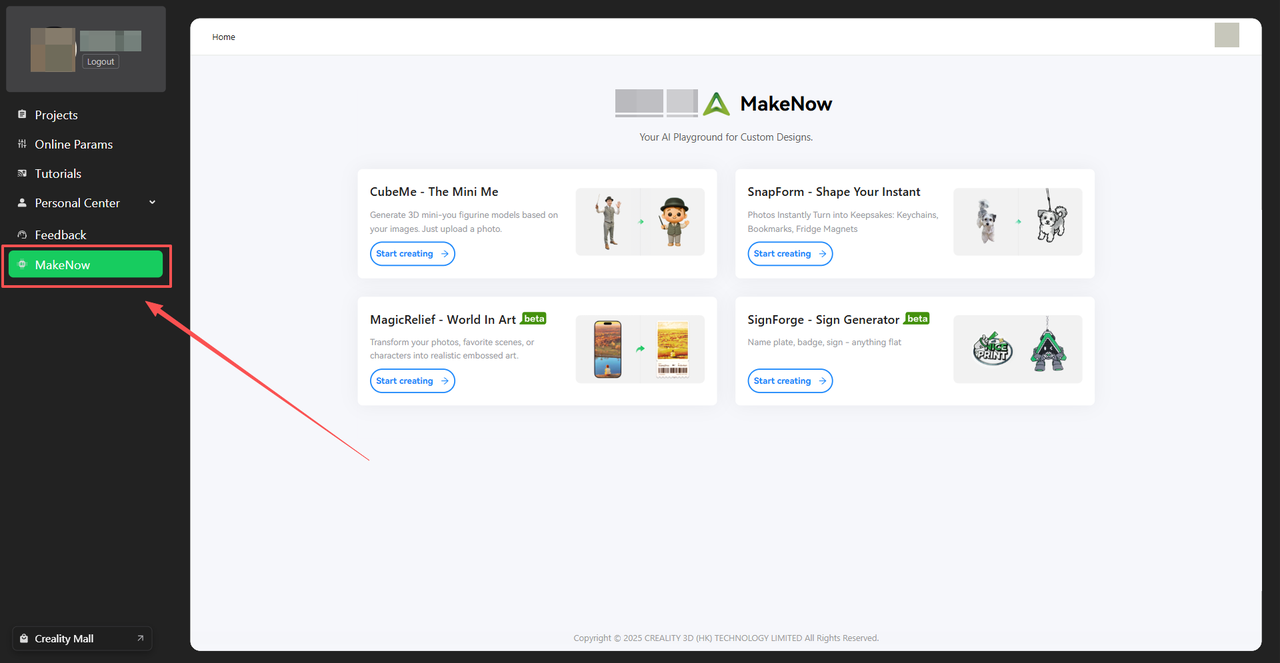
Task: Click the Logout button
Action: [101, 61]
